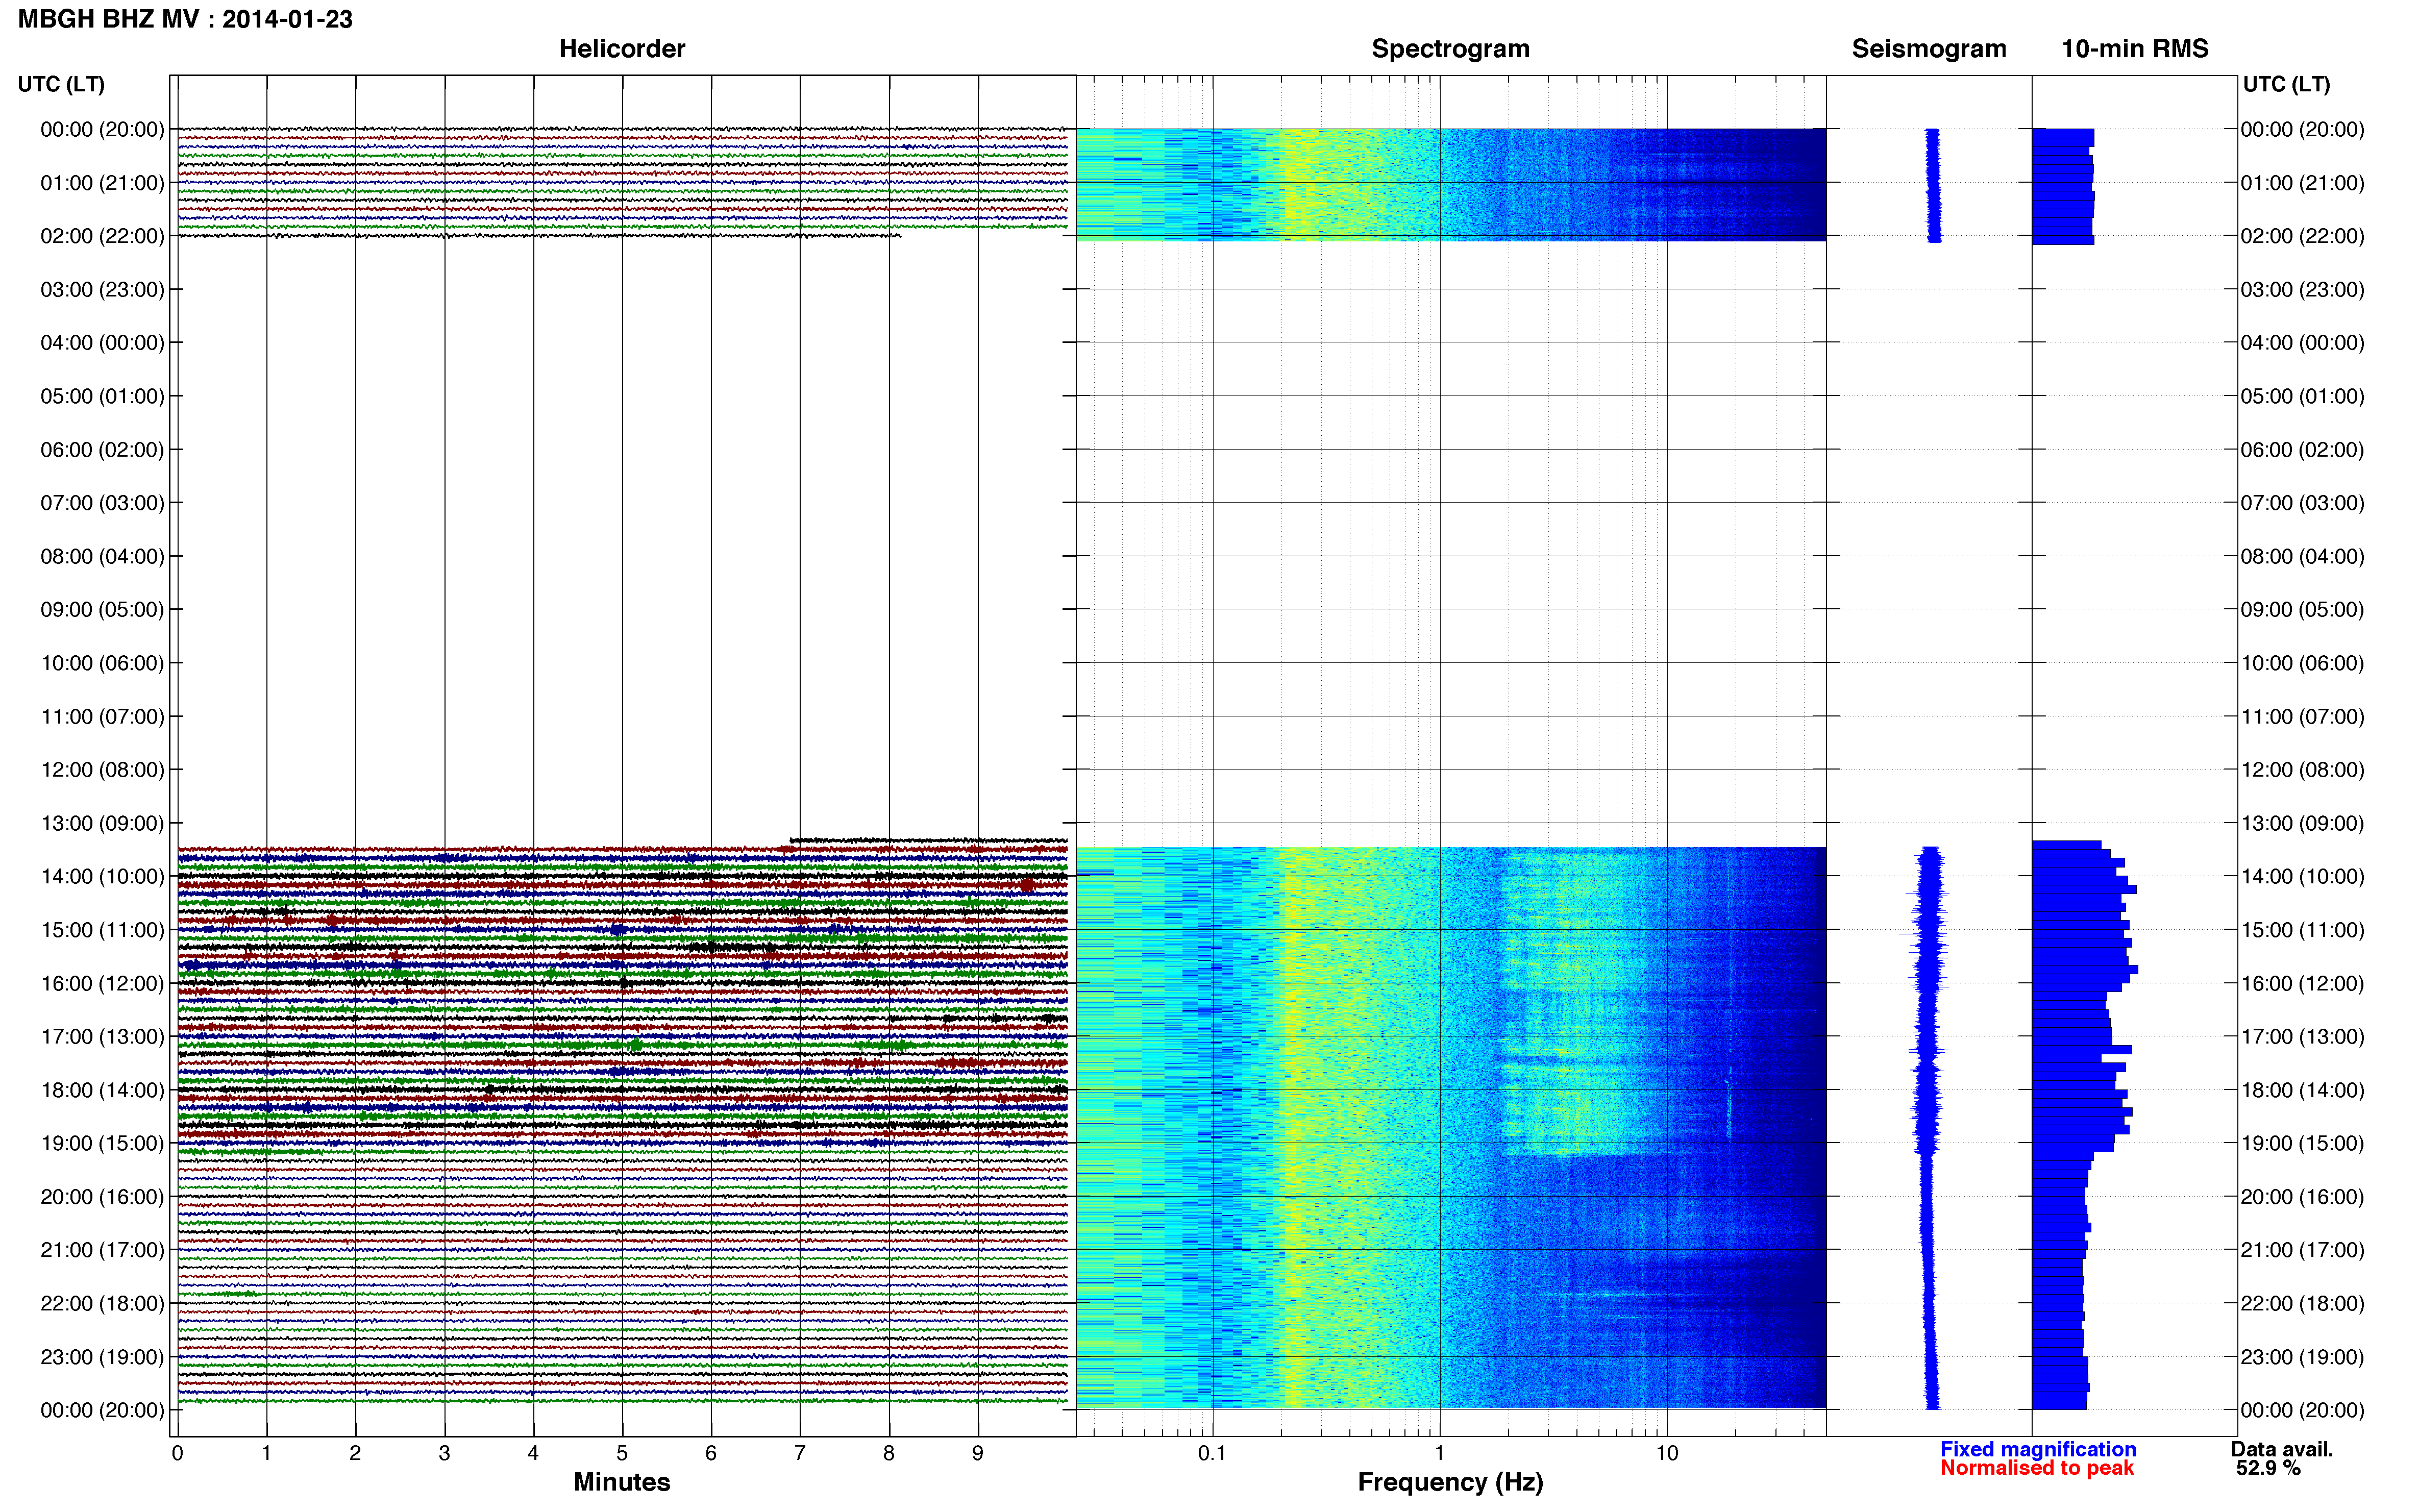Click the 'Fixed magnification' blue legend text
Screen dimensions: 2419x1512
point(2037,1449)
